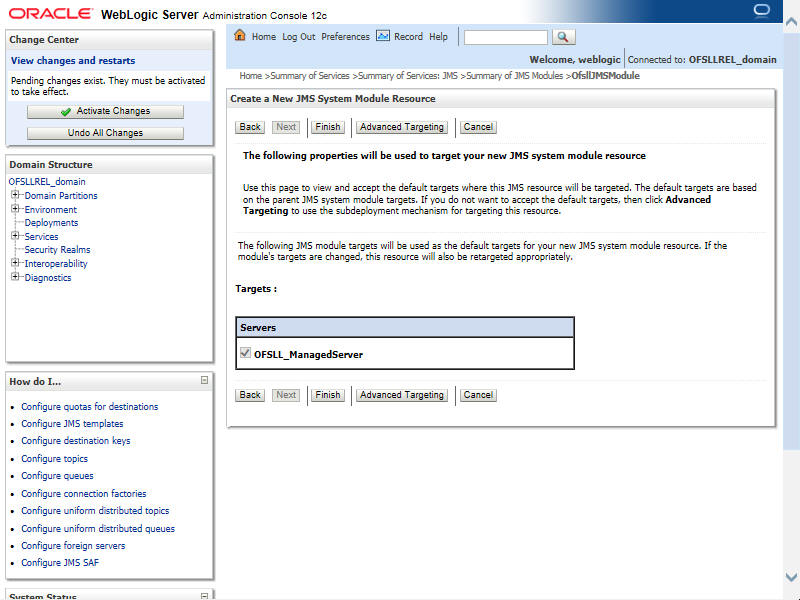800x600 pixels.
Task: Collapse the System Status panel
Action: 204,595
